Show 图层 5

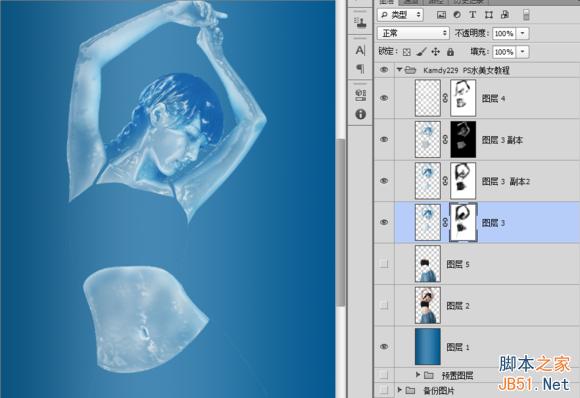(384, 263)
